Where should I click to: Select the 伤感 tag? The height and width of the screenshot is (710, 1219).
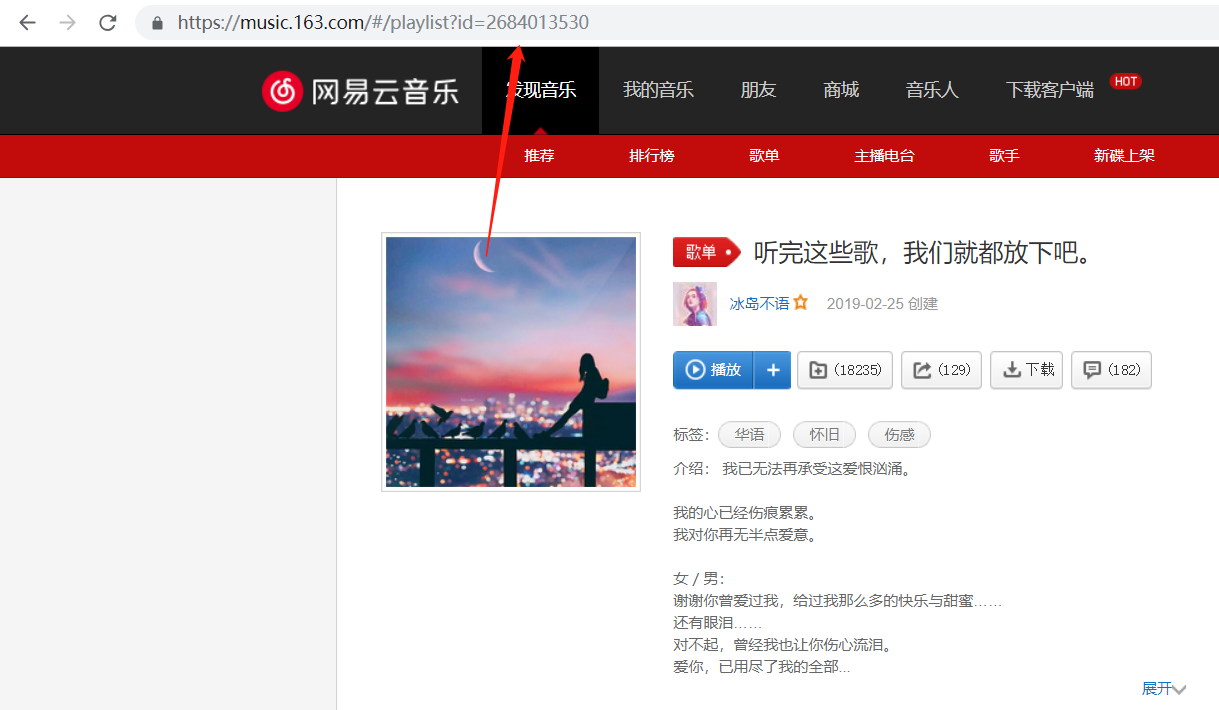click(899, 435)
